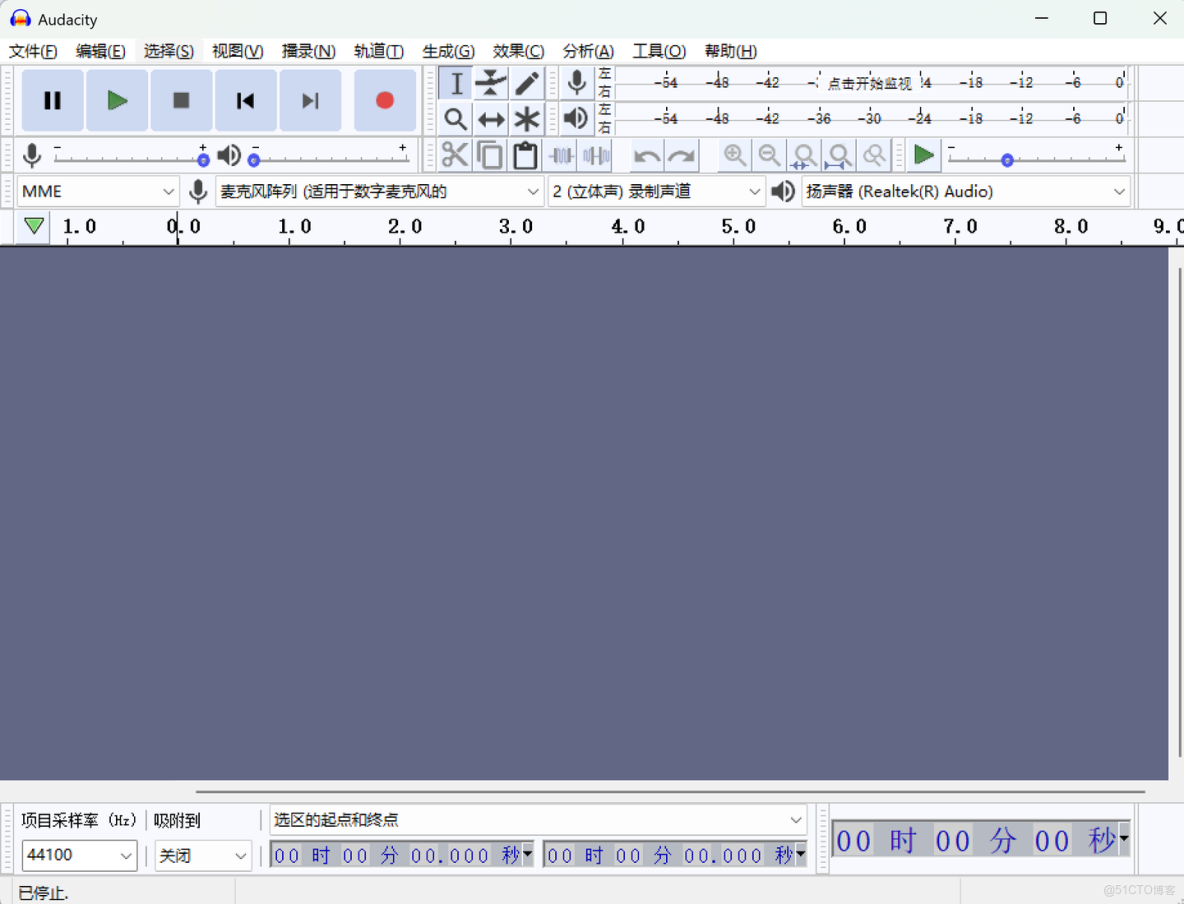The height and width of the screenshot is (904, 1184).
Task: Select the Zoom tool magnifier icon
Action: [455, 119]
